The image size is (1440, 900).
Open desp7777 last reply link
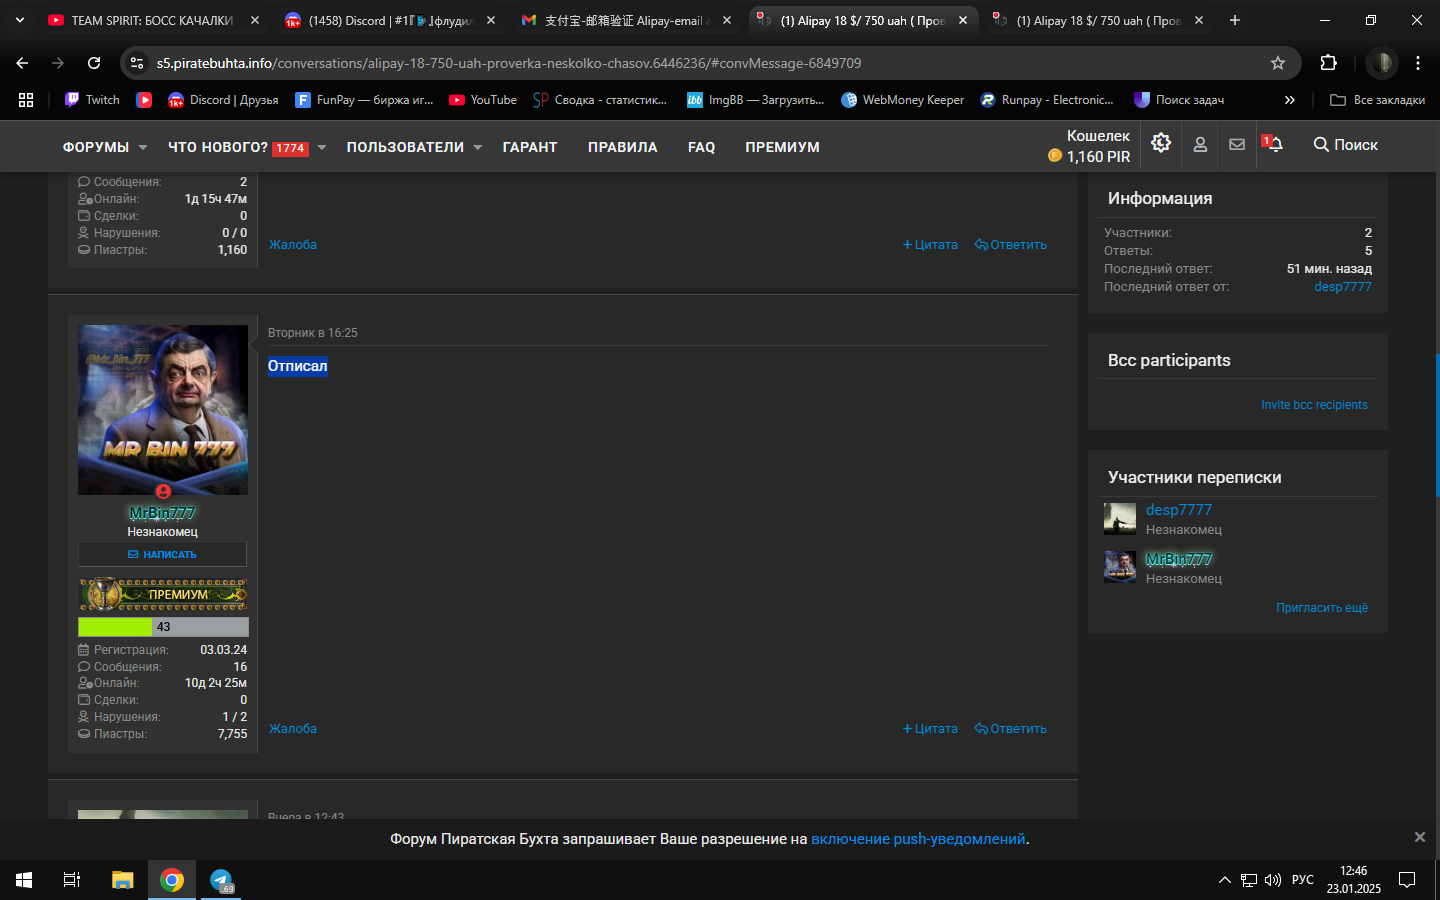1343,287
